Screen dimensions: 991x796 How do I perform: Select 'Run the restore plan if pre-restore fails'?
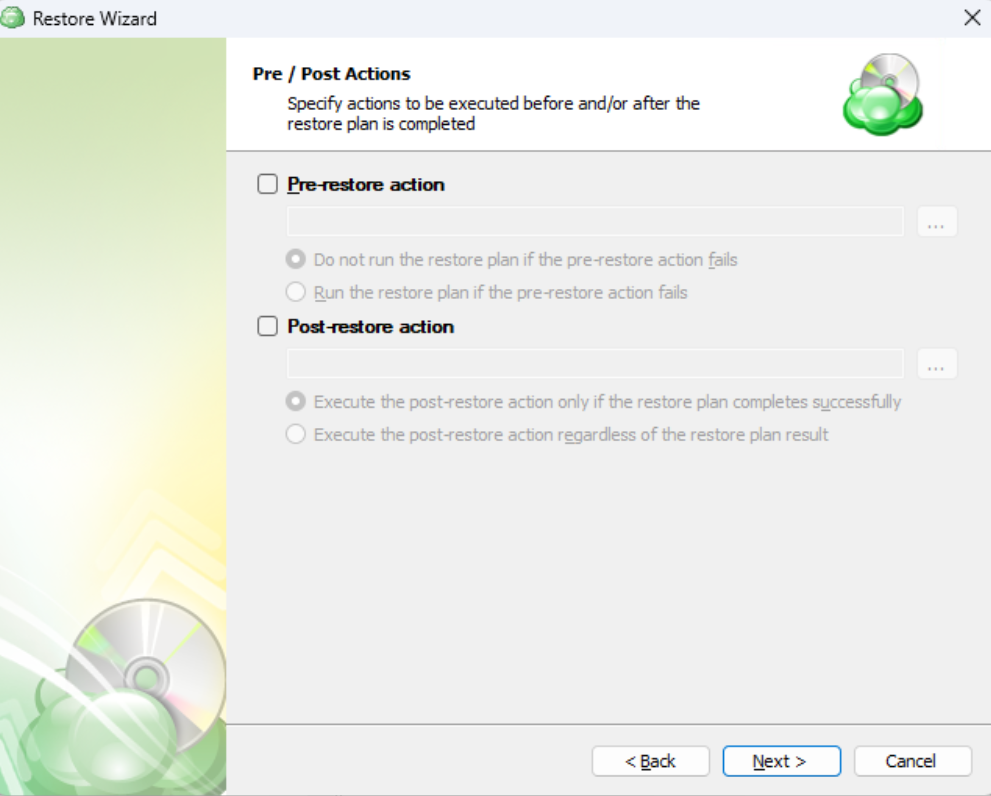pyautogui.click(x=296, y=292)
